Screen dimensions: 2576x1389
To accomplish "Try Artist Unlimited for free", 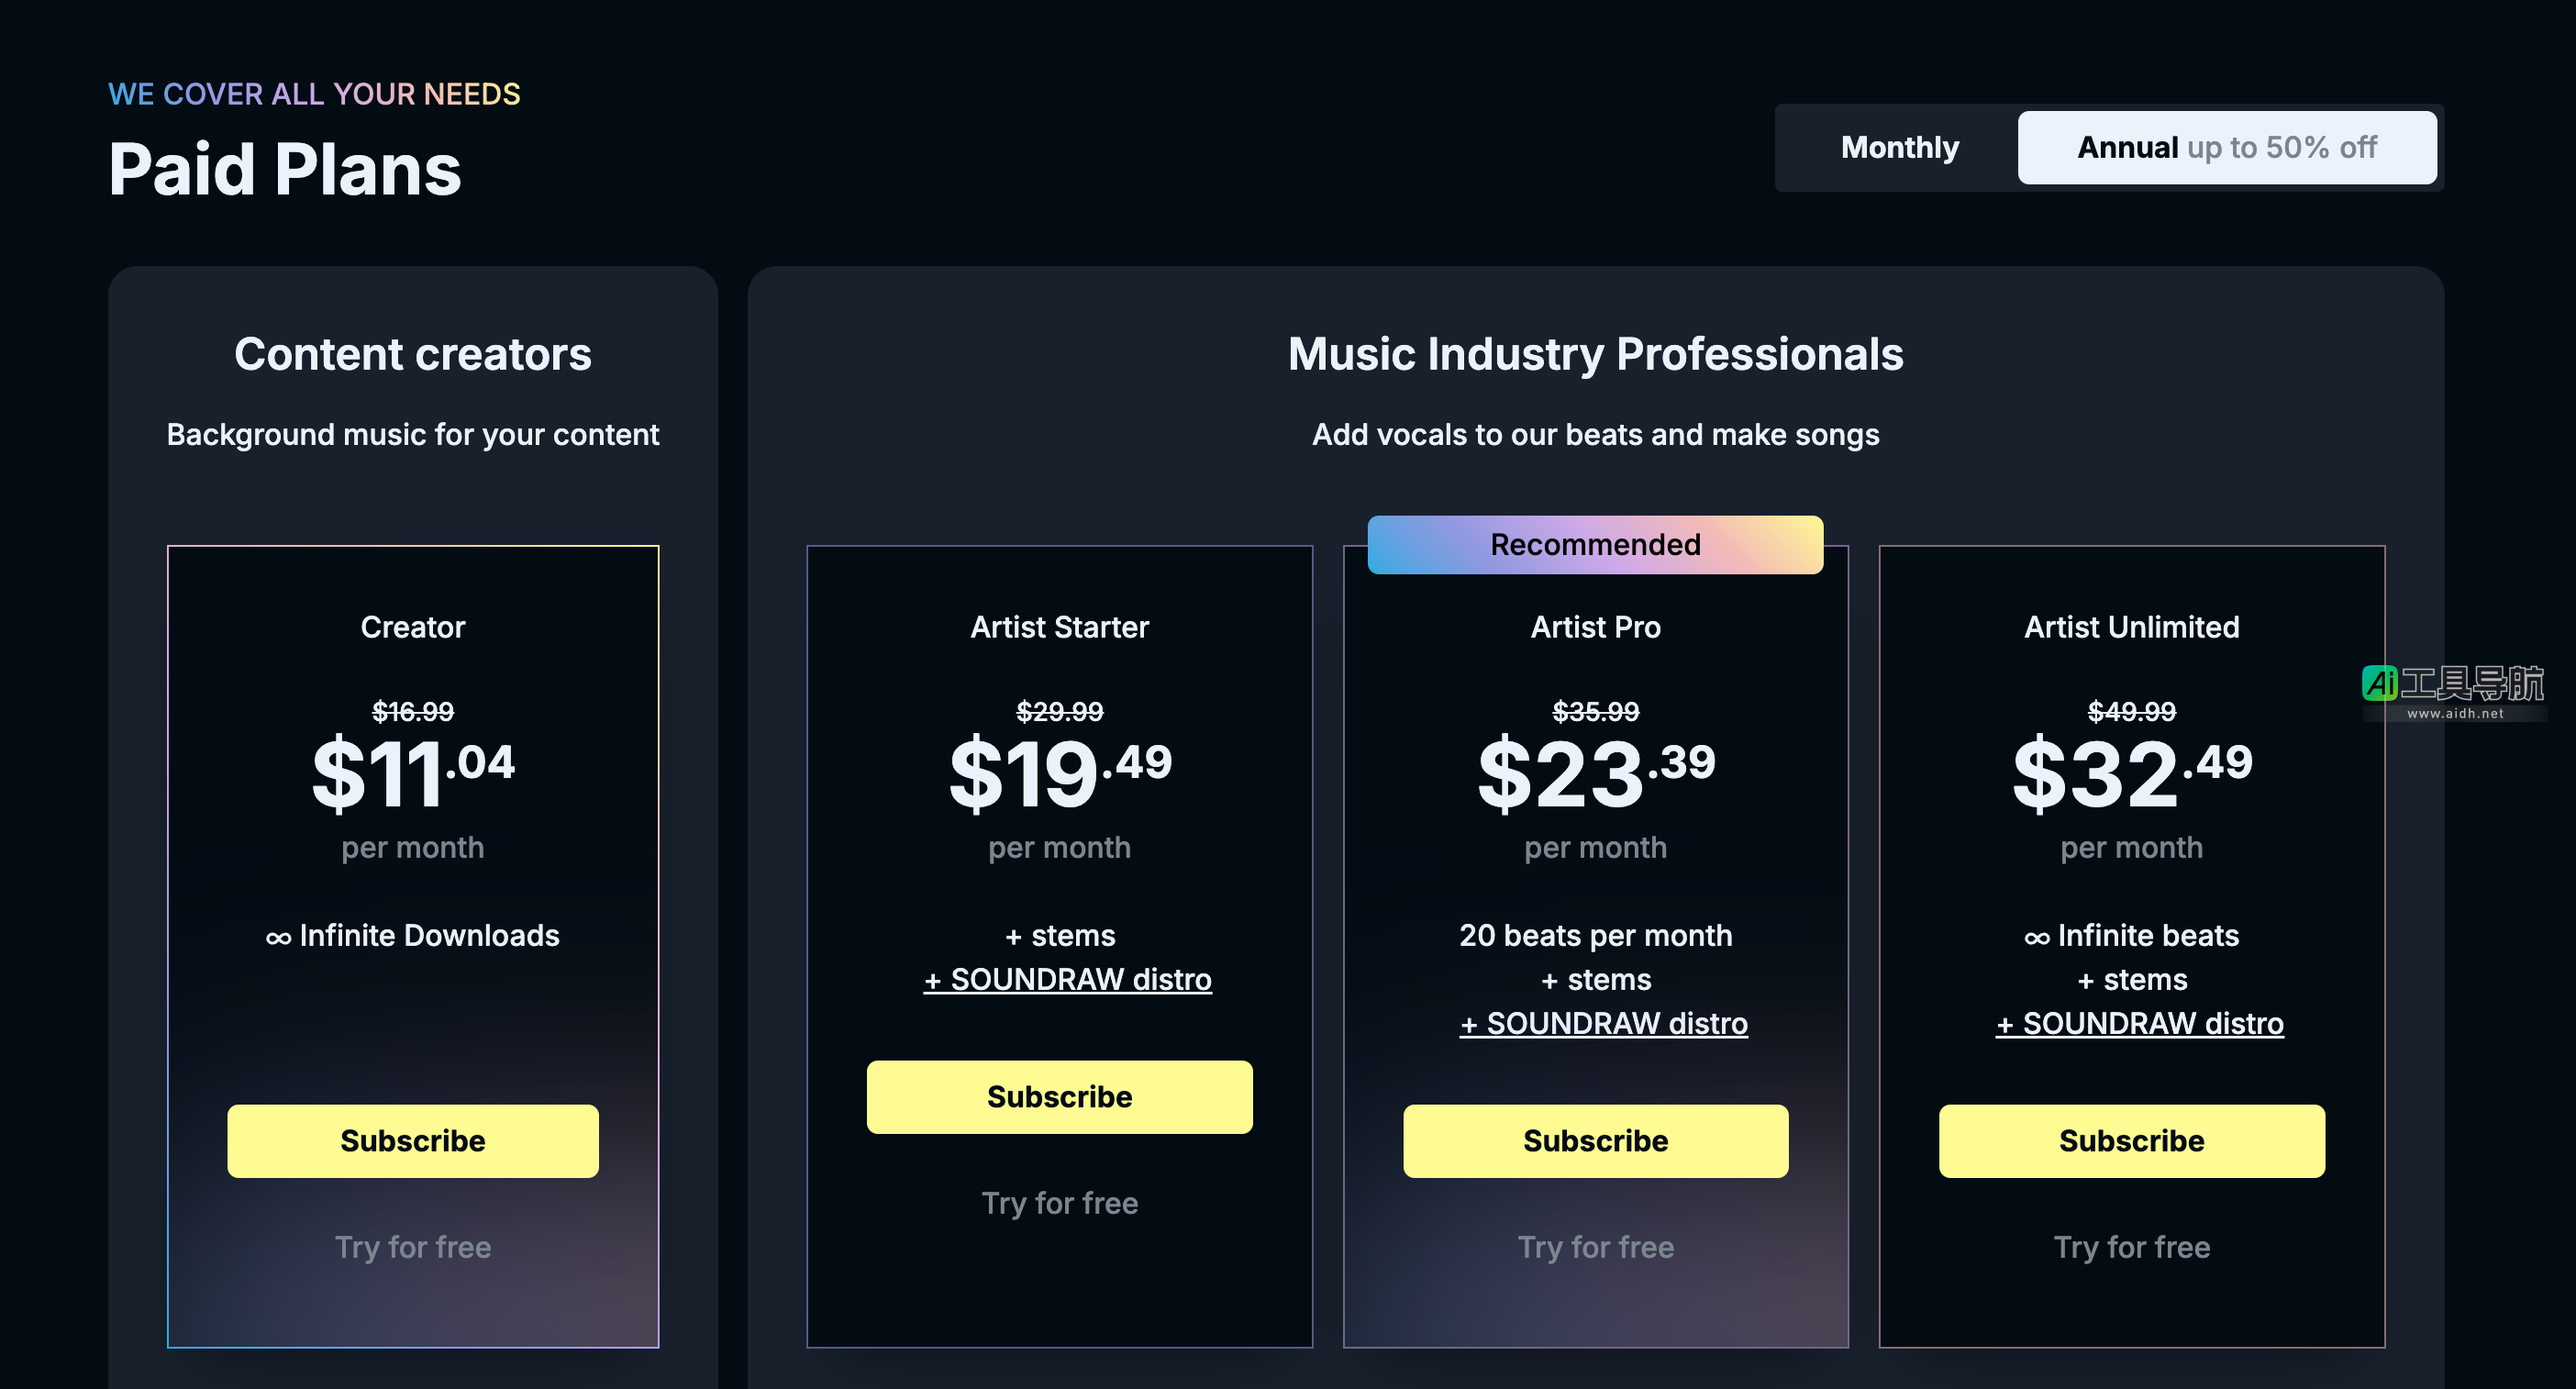I will click(2131, 1247).
